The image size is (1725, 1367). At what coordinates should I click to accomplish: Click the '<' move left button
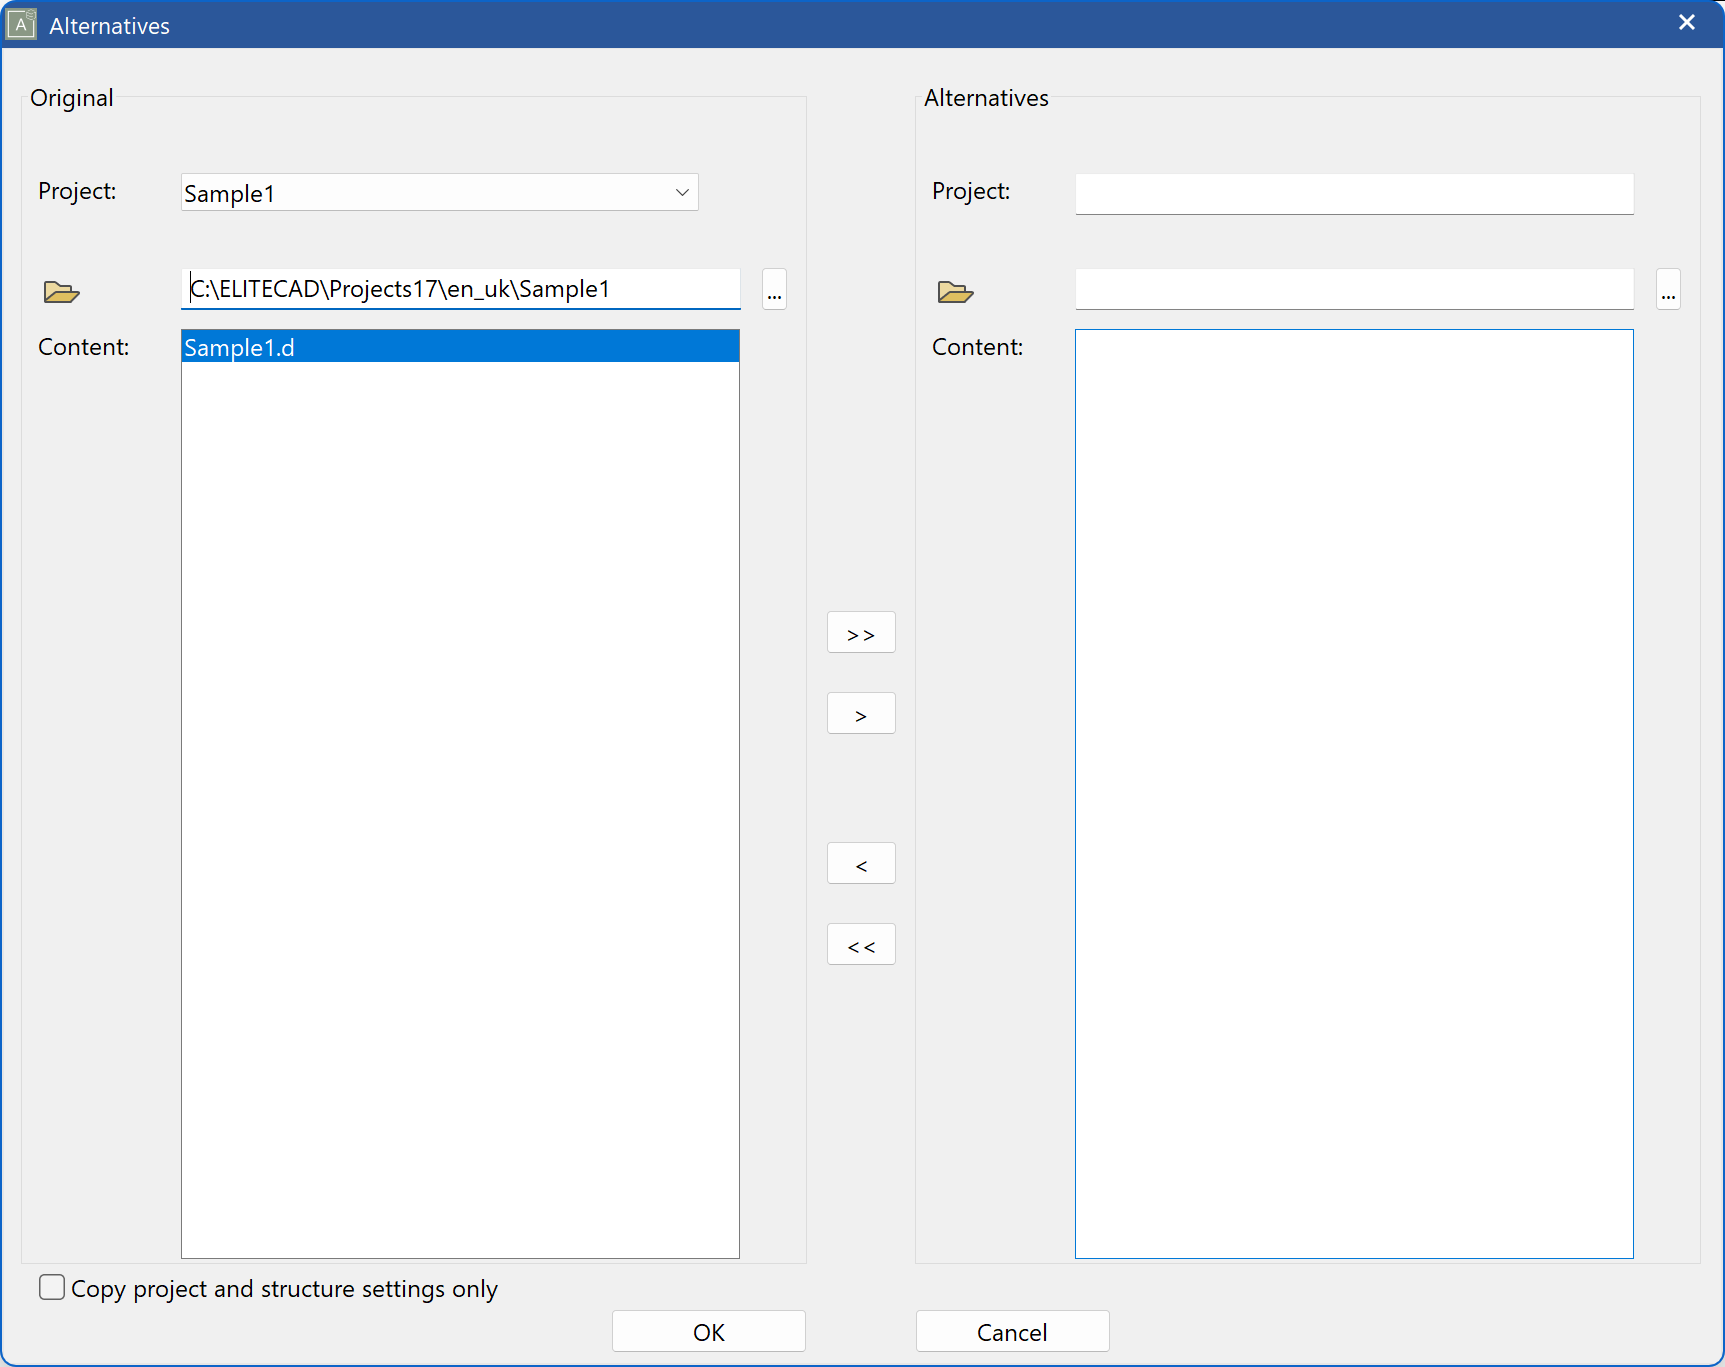[x=860, y=862]
